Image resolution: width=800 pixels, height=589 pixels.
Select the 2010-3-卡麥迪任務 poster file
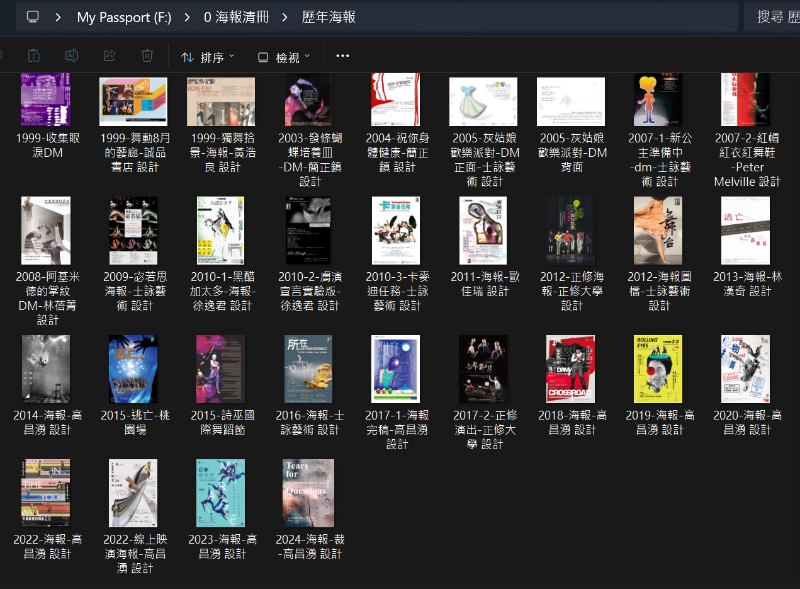pos(396,231)
